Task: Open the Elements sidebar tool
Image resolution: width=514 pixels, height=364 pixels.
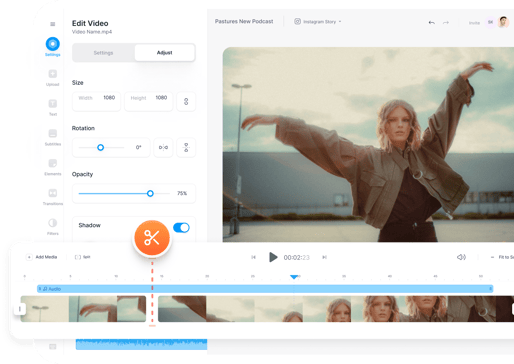Action: [53, 167]
